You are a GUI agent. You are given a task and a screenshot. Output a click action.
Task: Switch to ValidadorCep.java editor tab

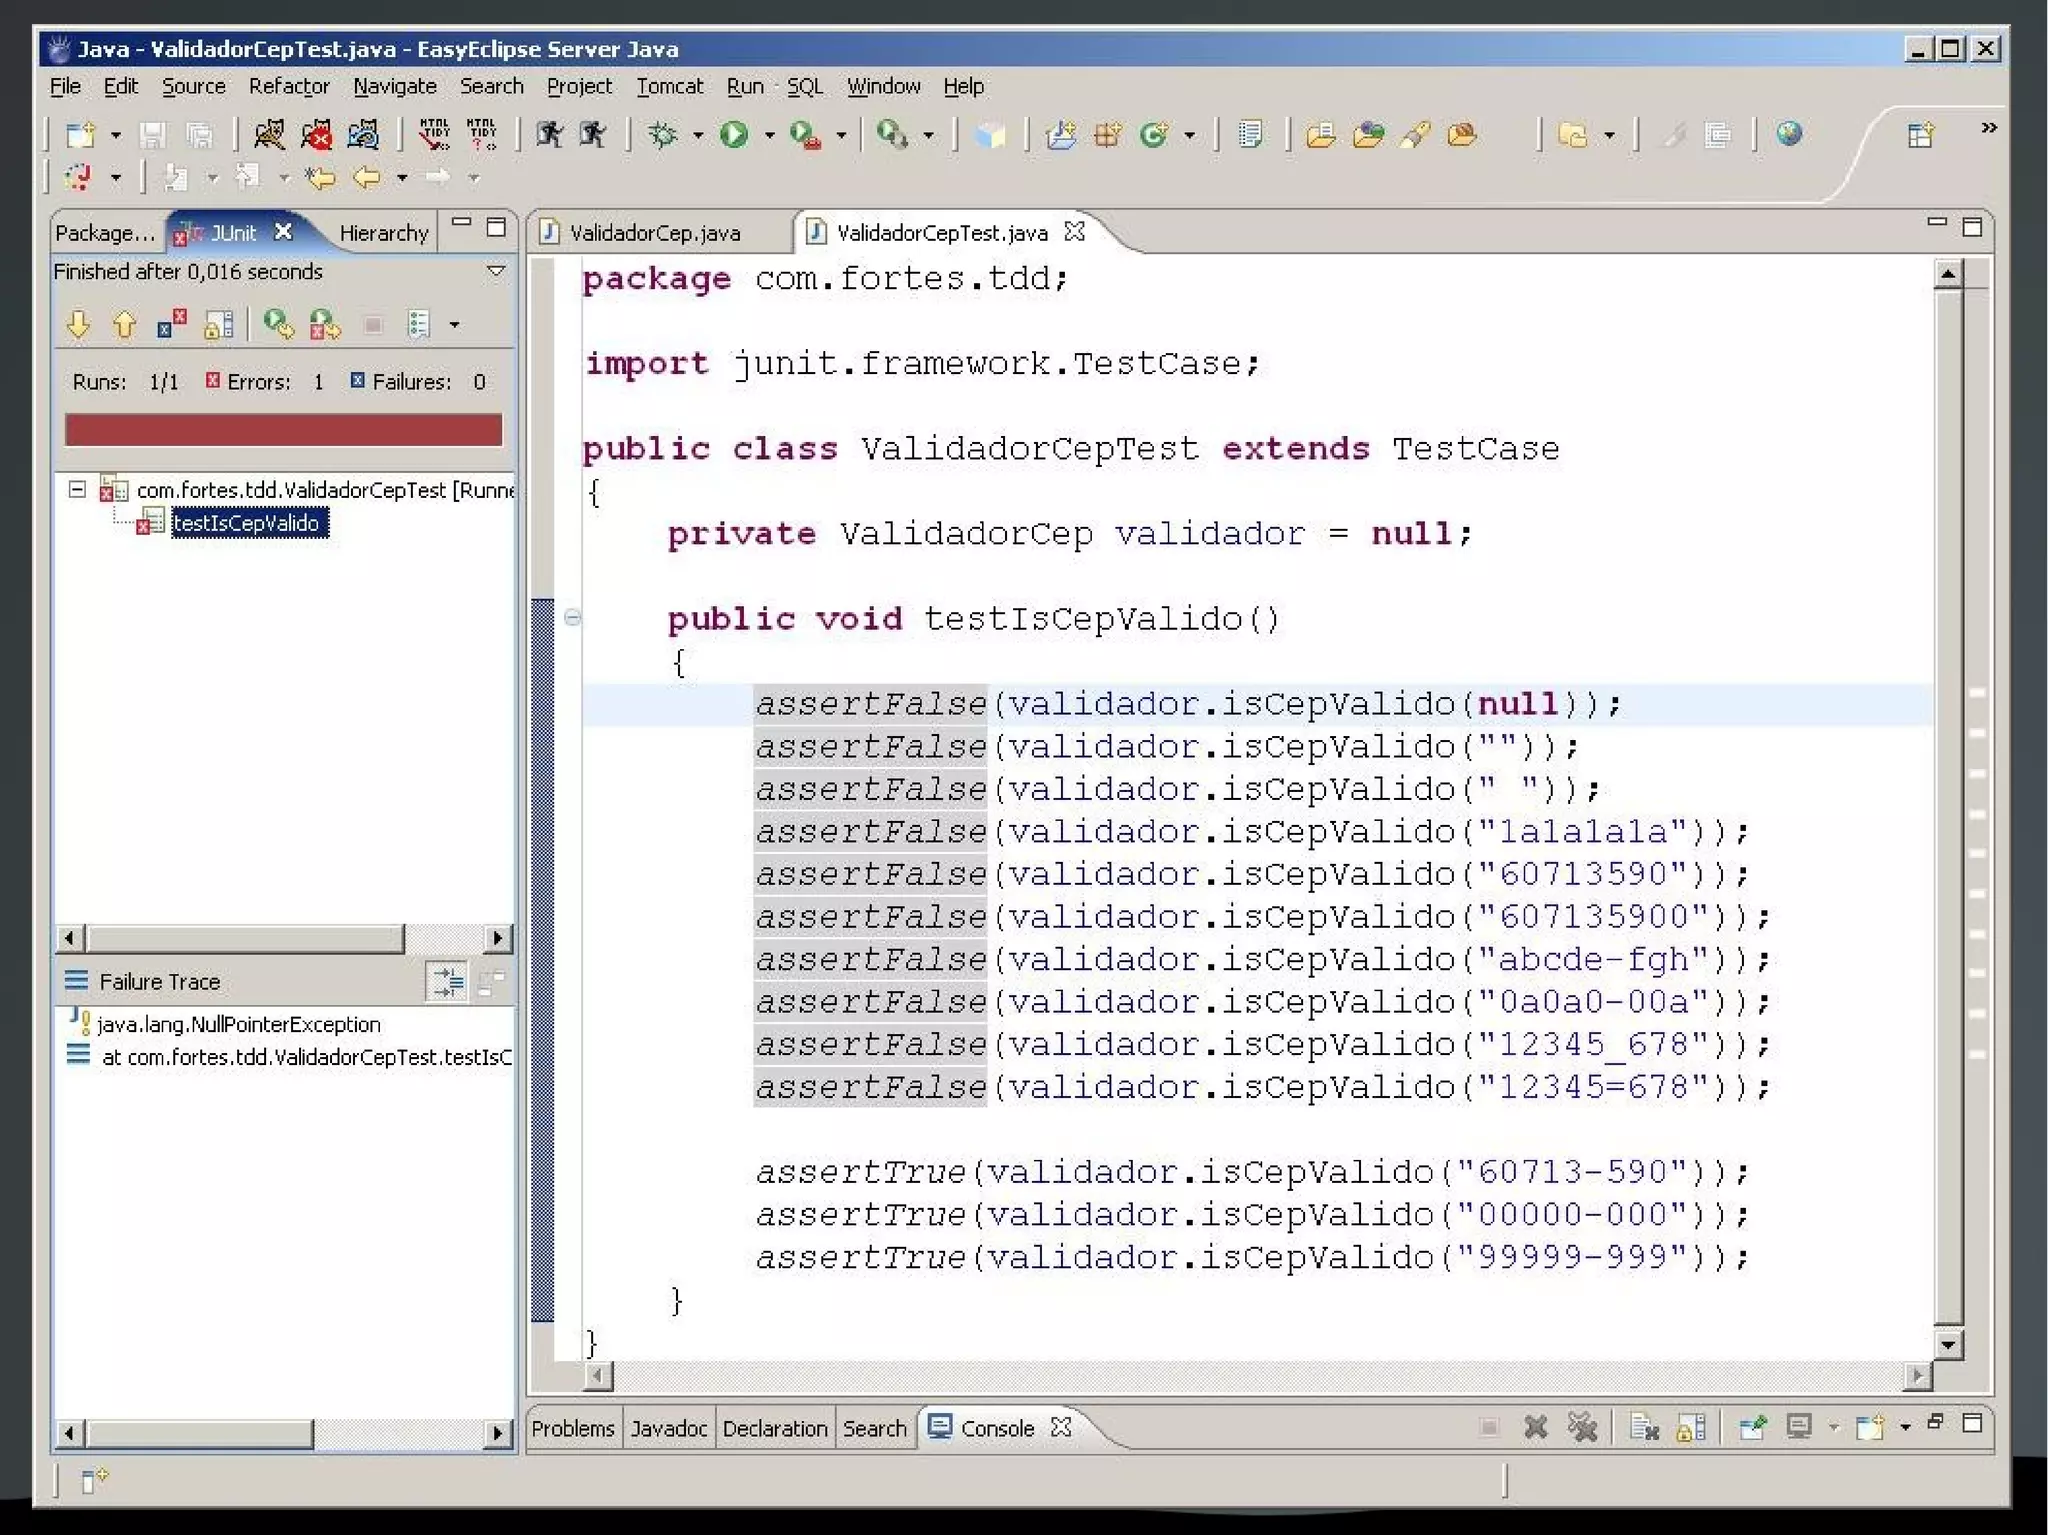pos(654,232)
